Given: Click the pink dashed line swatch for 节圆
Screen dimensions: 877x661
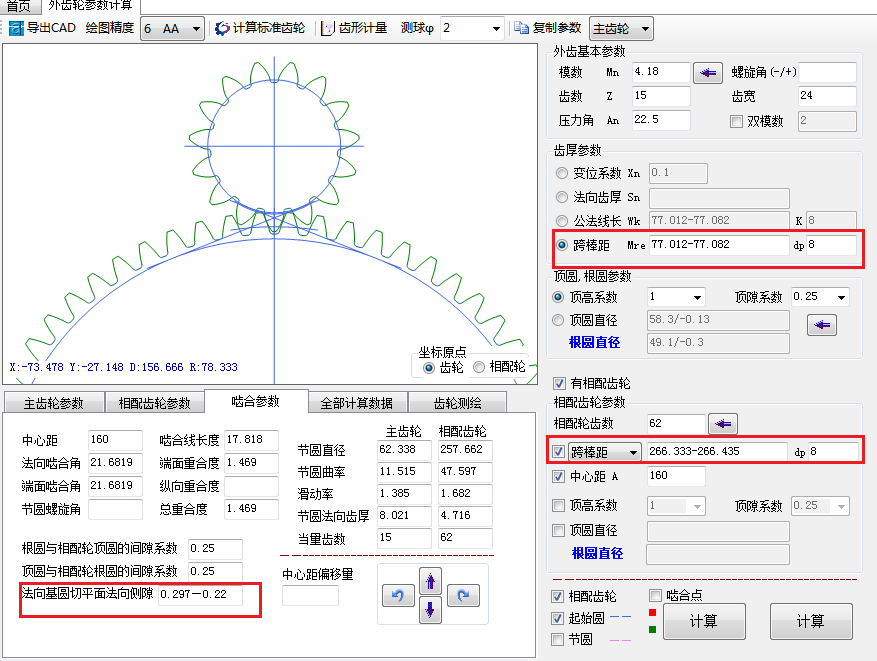Looking at the screenshot, I should pos(620,640).
